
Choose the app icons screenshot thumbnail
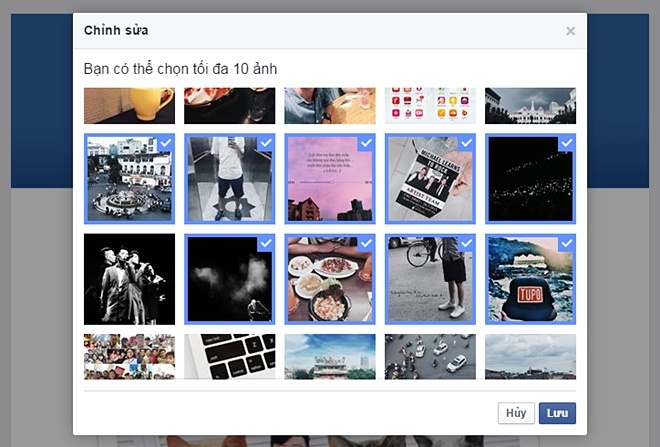[430, 105]
